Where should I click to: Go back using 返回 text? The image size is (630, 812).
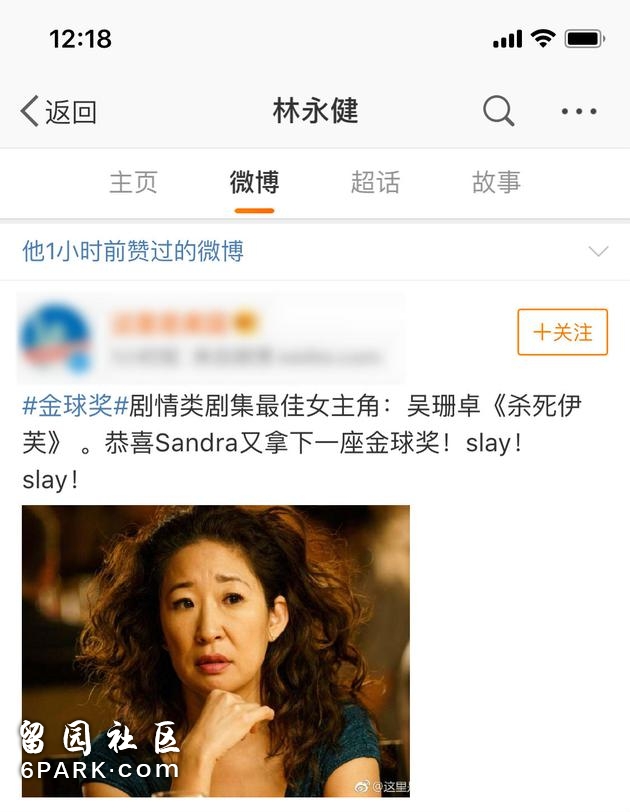(x=71, y=111)
